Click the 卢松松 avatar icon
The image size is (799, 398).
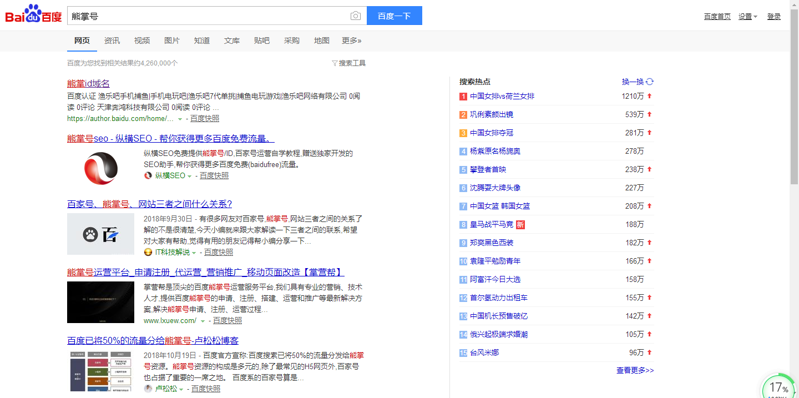click(x=148, y=388)
